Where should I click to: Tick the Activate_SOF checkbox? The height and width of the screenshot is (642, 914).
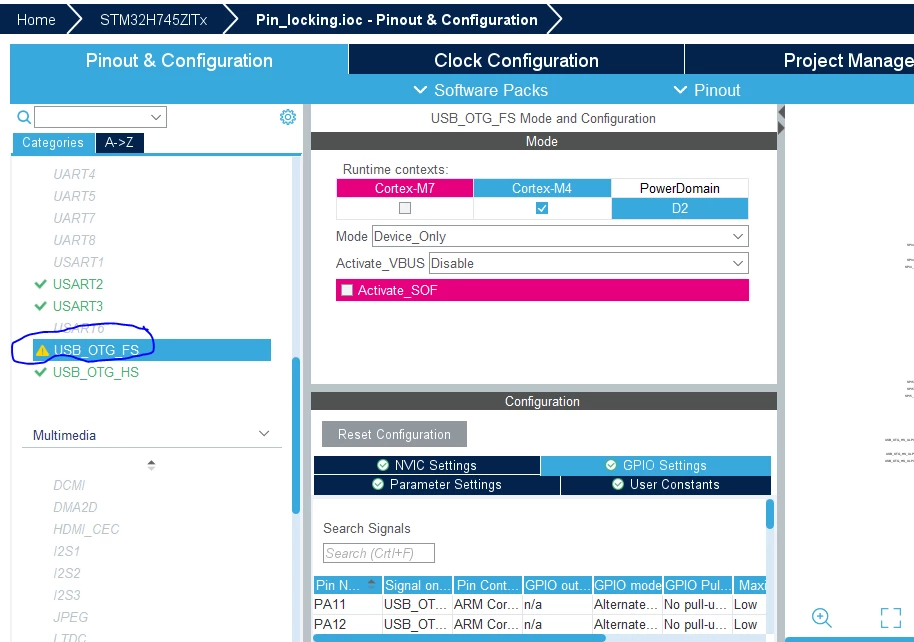pyautogui.click(x=347, y=290)
